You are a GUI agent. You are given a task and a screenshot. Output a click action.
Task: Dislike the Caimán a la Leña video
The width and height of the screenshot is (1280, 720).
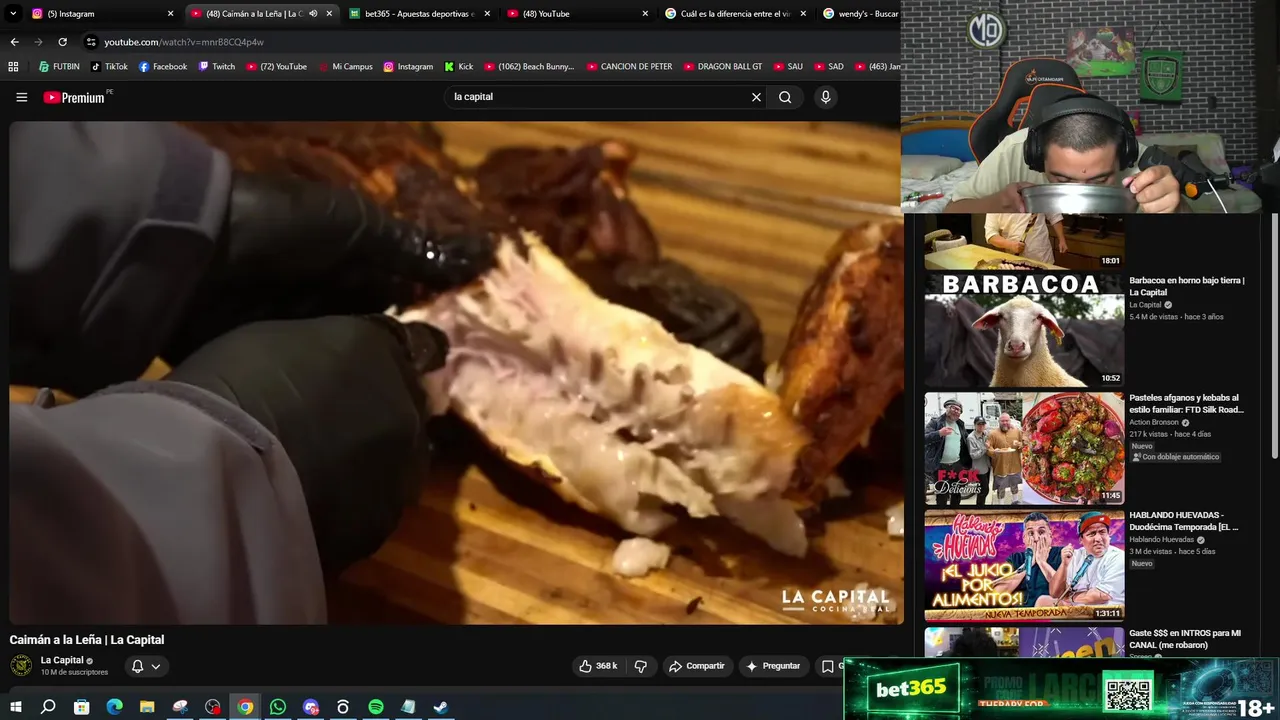[x=641, y=666]
